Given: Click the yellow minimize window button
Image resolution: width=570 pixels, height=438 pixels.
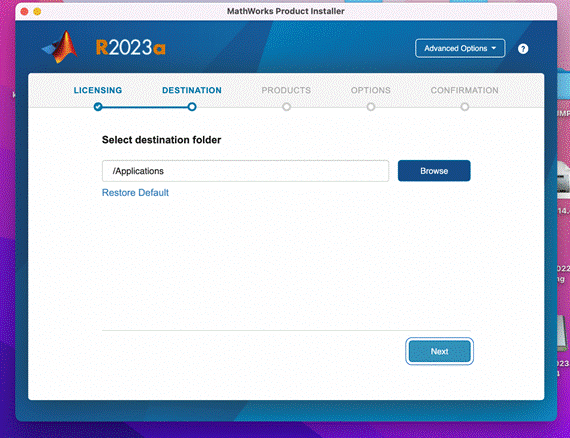Looking at the screenshot, I should tap(37, 12).
